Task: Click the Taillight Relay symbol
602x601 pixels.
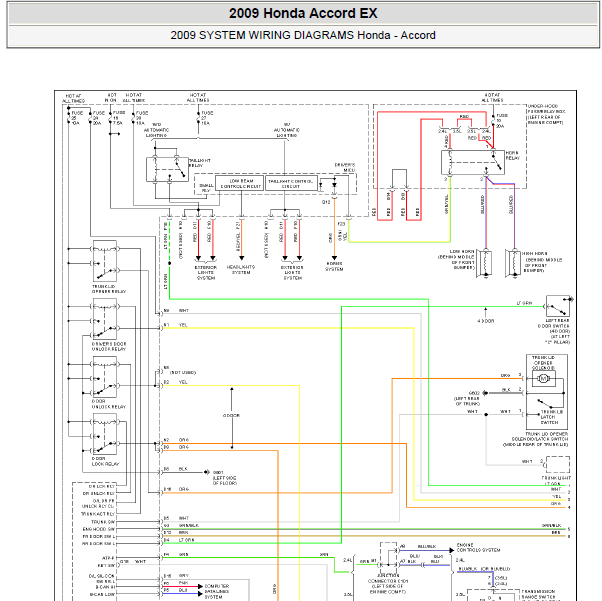Action: 167,169
